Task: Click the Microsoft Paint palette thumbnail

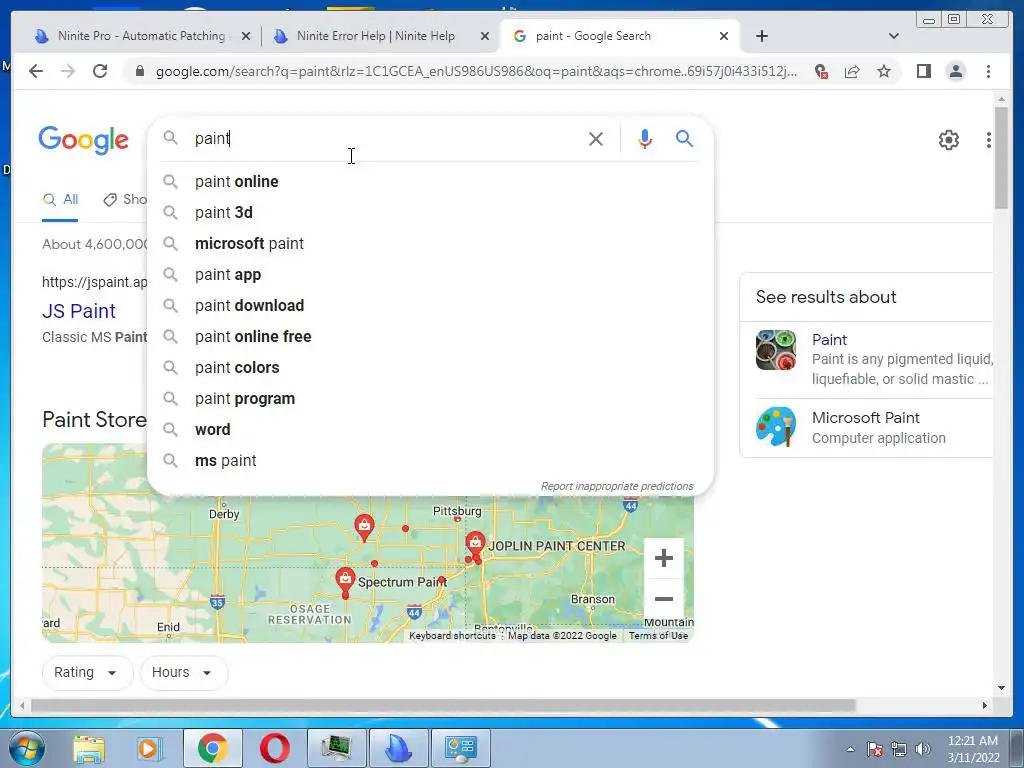Action: click(776, 427)
